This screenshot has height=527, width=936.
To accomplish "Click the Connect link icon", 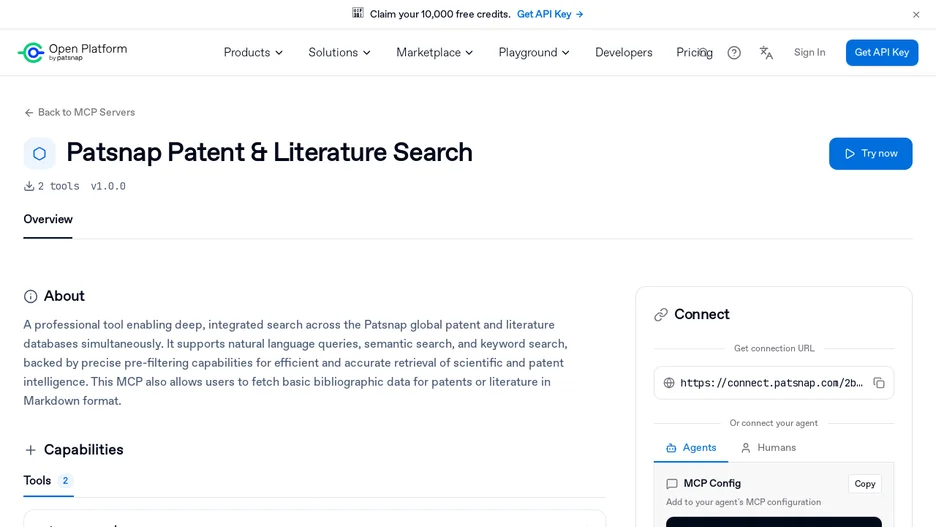I will [x=661, y=315].
